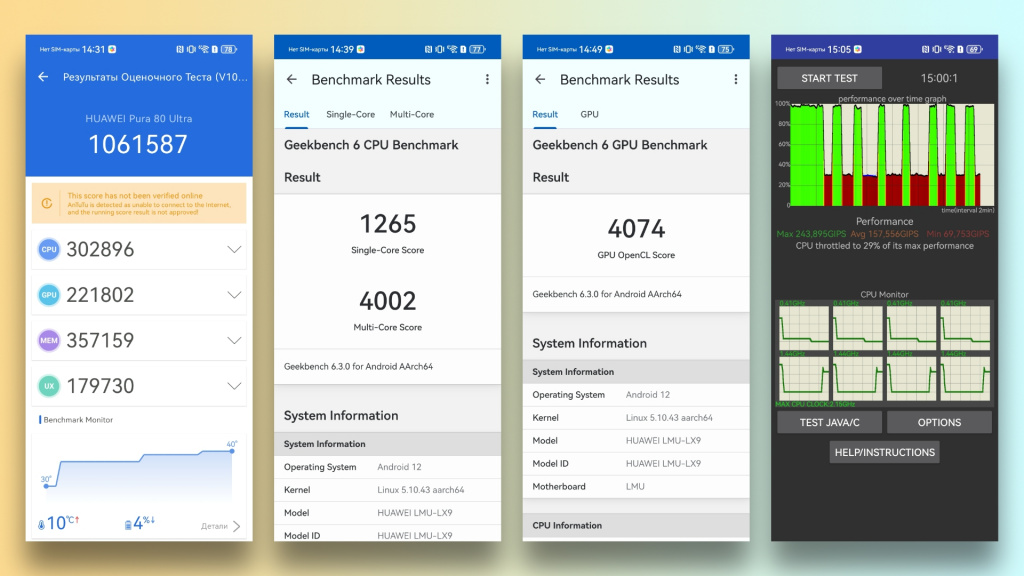Tap the MEM badge icon in AnTuTu
The height and width of the screenshot is (576, 1024).
pyautogui.click(x=49, y=340)
